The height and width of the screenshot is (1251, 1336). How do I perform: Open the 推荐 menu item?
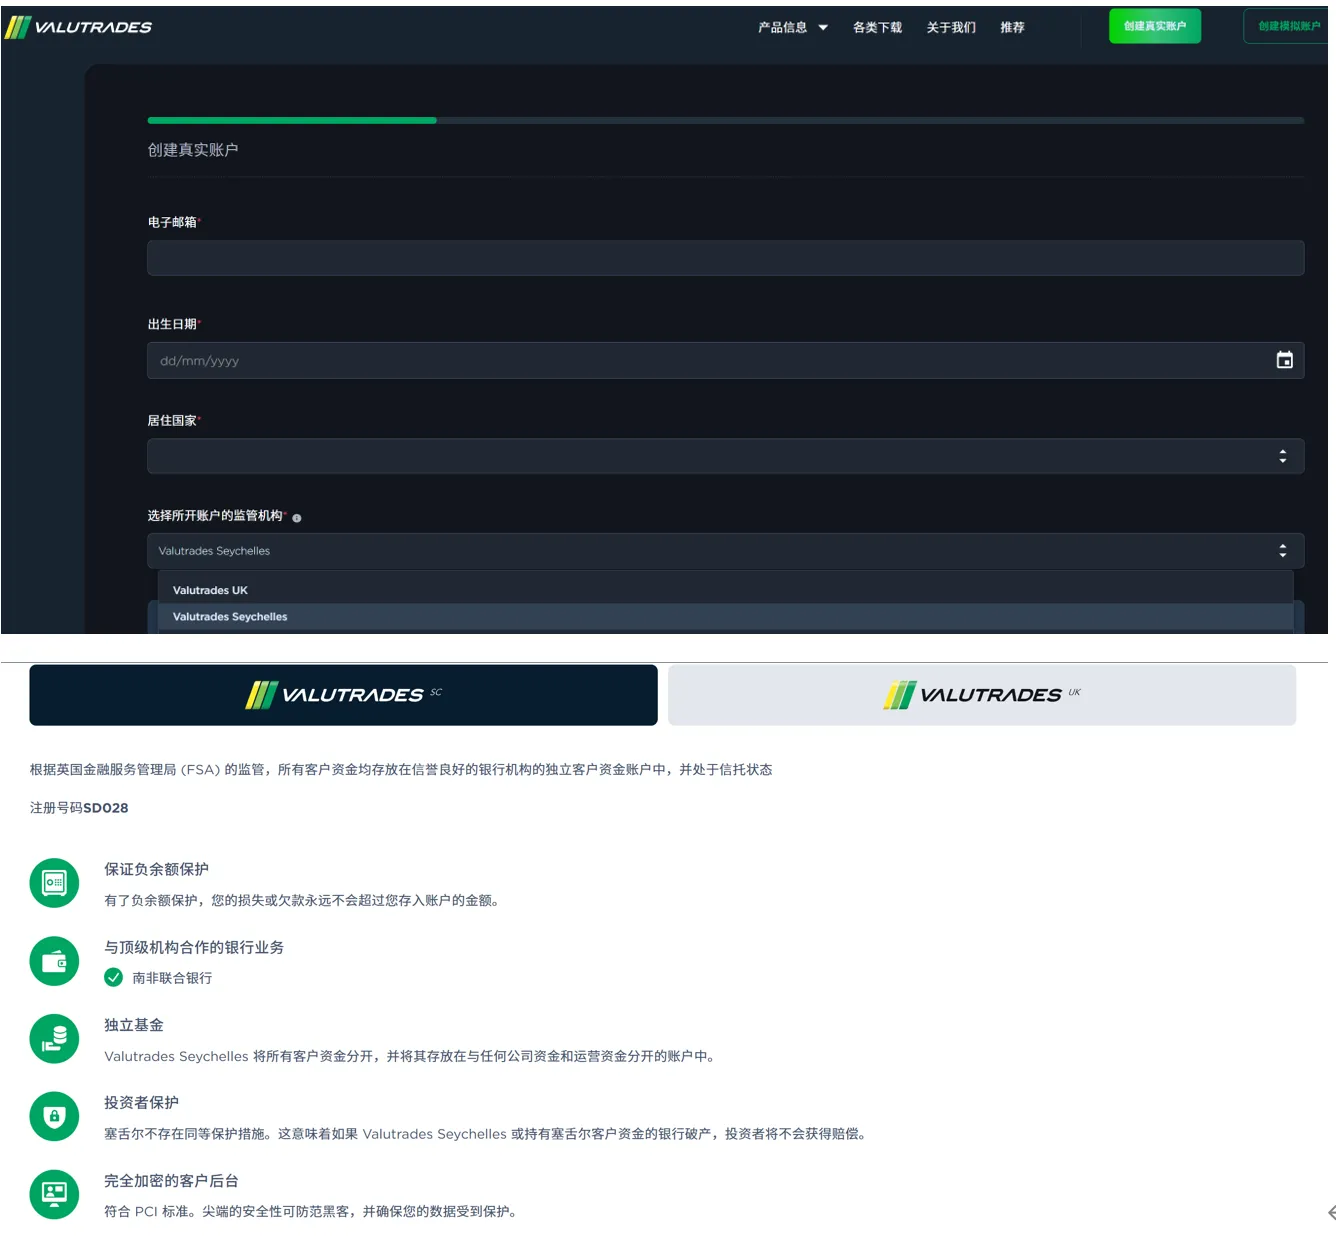(x=1012, y=28)
